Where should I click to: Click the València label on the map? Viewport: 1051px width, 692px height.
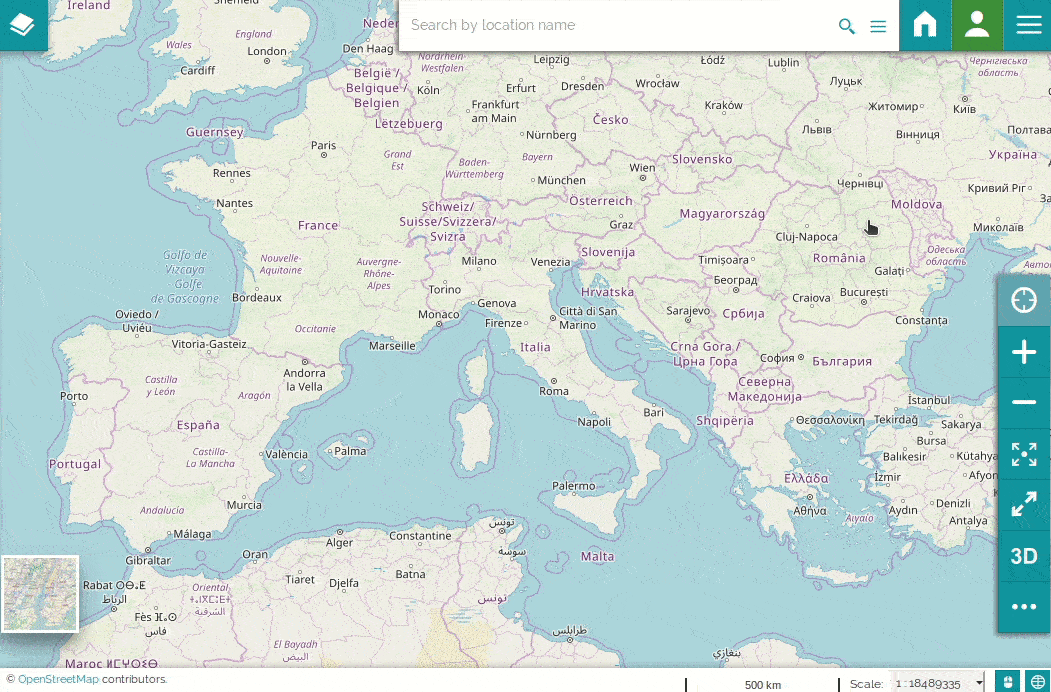point(286,455)
